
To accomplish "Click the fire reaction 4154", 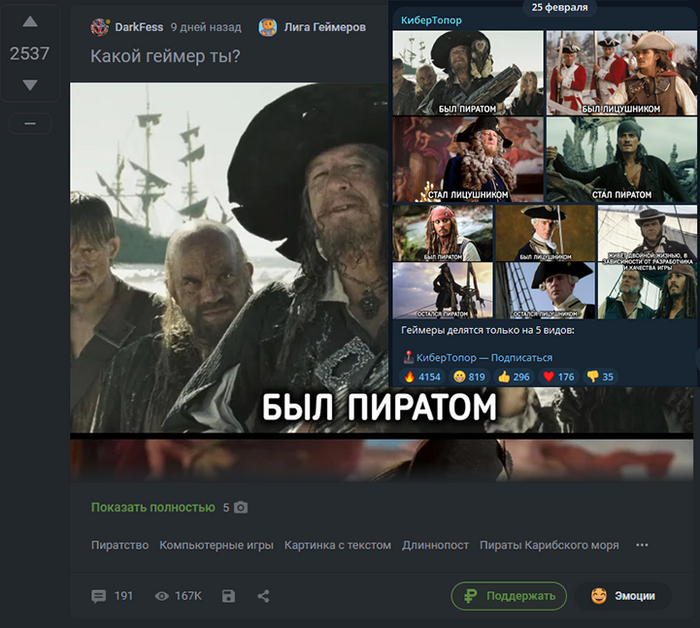I will pos(421,377).
